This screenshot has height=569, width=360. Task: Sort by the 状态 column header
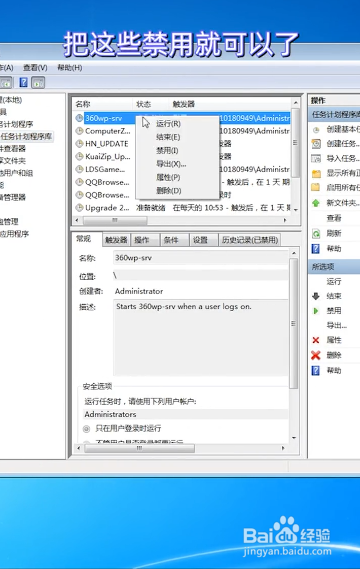tap(143, 105)
